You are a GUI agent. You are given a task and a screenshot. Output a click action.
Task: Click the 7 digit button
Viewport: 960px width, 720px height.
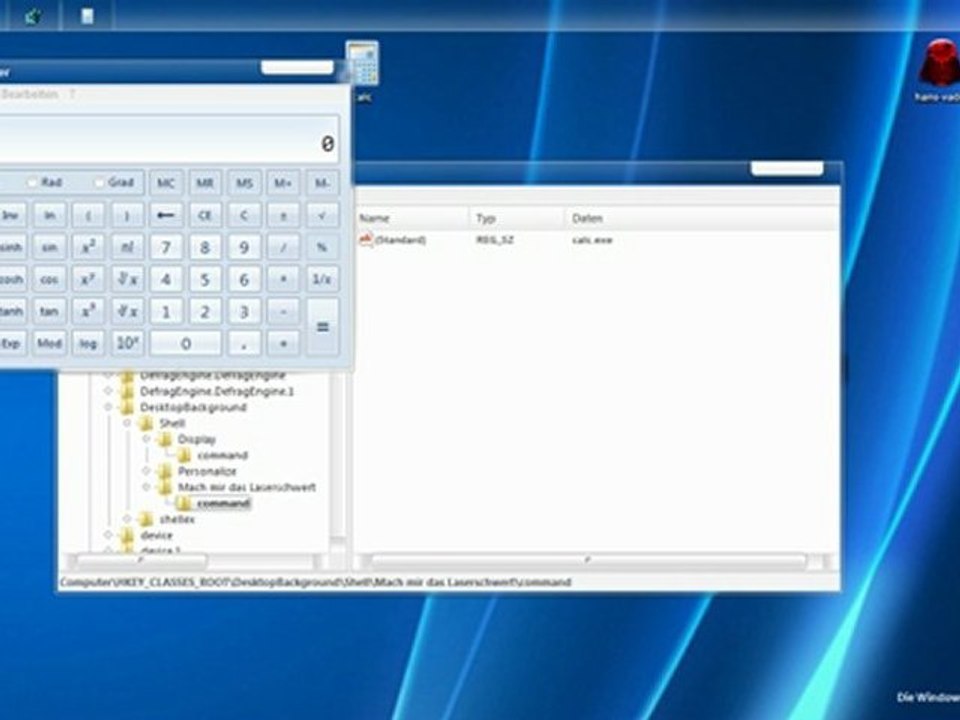coord(166,247)
